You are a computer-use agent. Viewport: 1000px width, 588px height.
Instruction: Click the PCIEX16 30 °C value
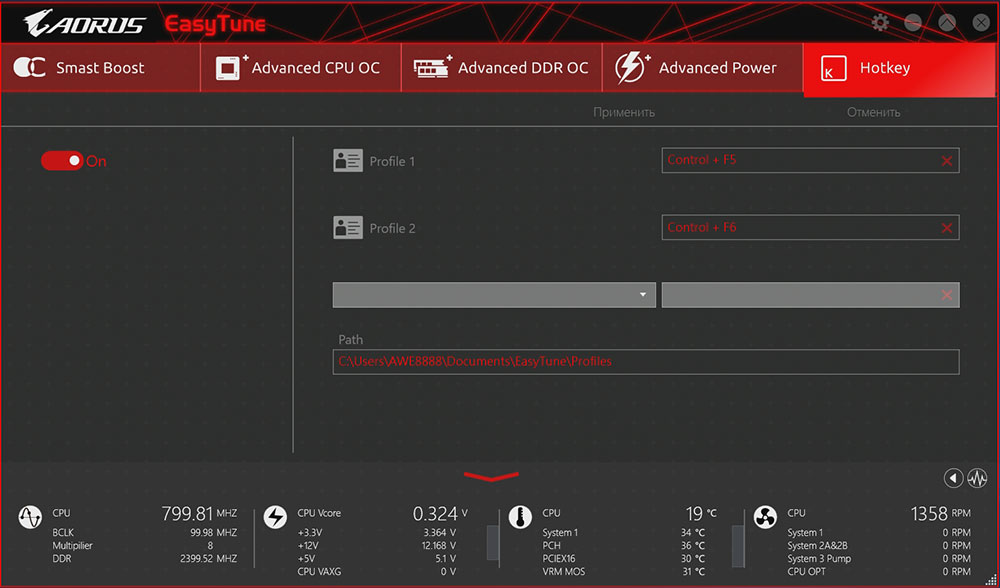(693, 559)
